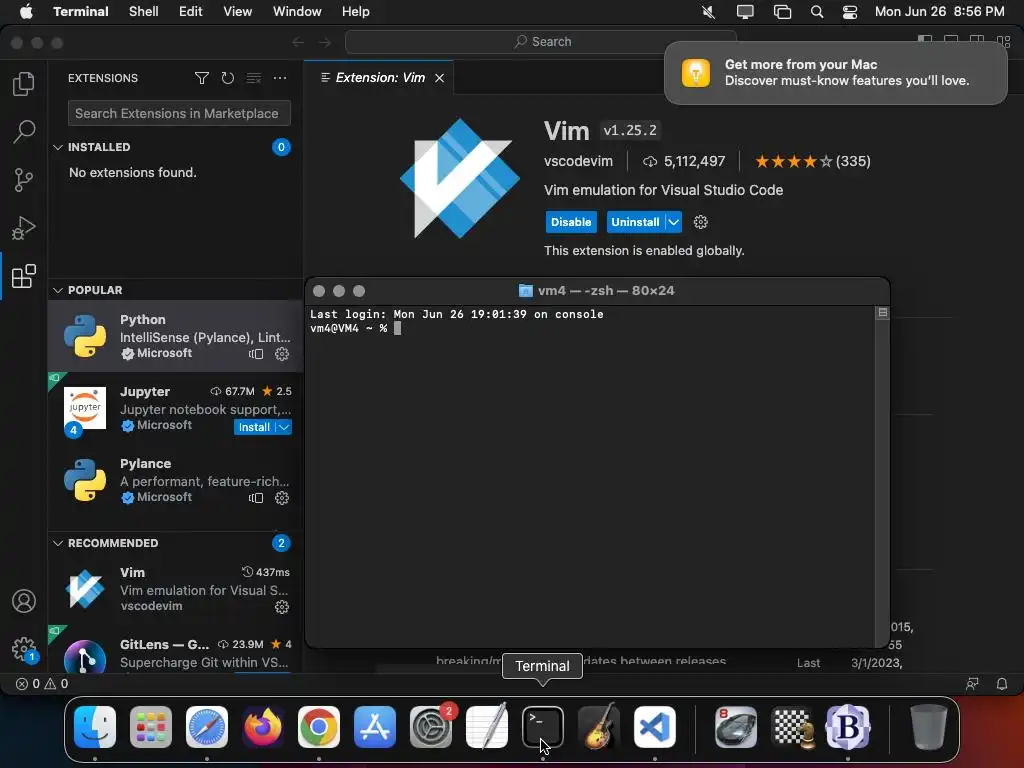Open the Edit menu
The height and width of the screenshot is (768, 1024).
pos(191,12)
